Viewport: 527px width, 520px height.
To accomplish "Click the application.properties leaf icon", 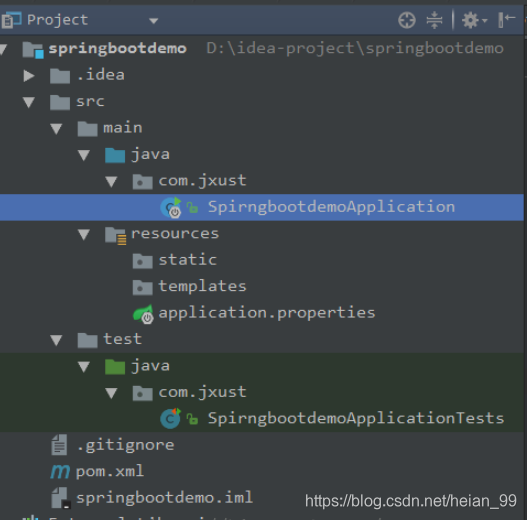I will (144, 314).
